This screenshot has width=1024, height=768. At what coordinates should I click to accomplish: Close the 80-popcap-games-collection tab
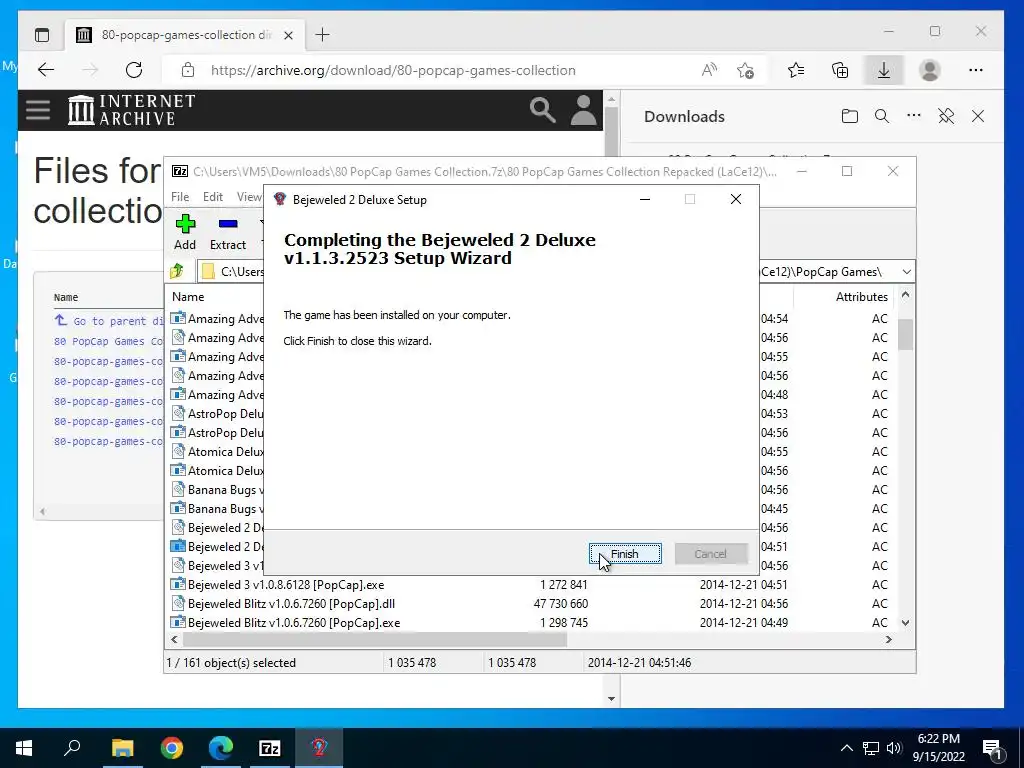tap(289, 35)
